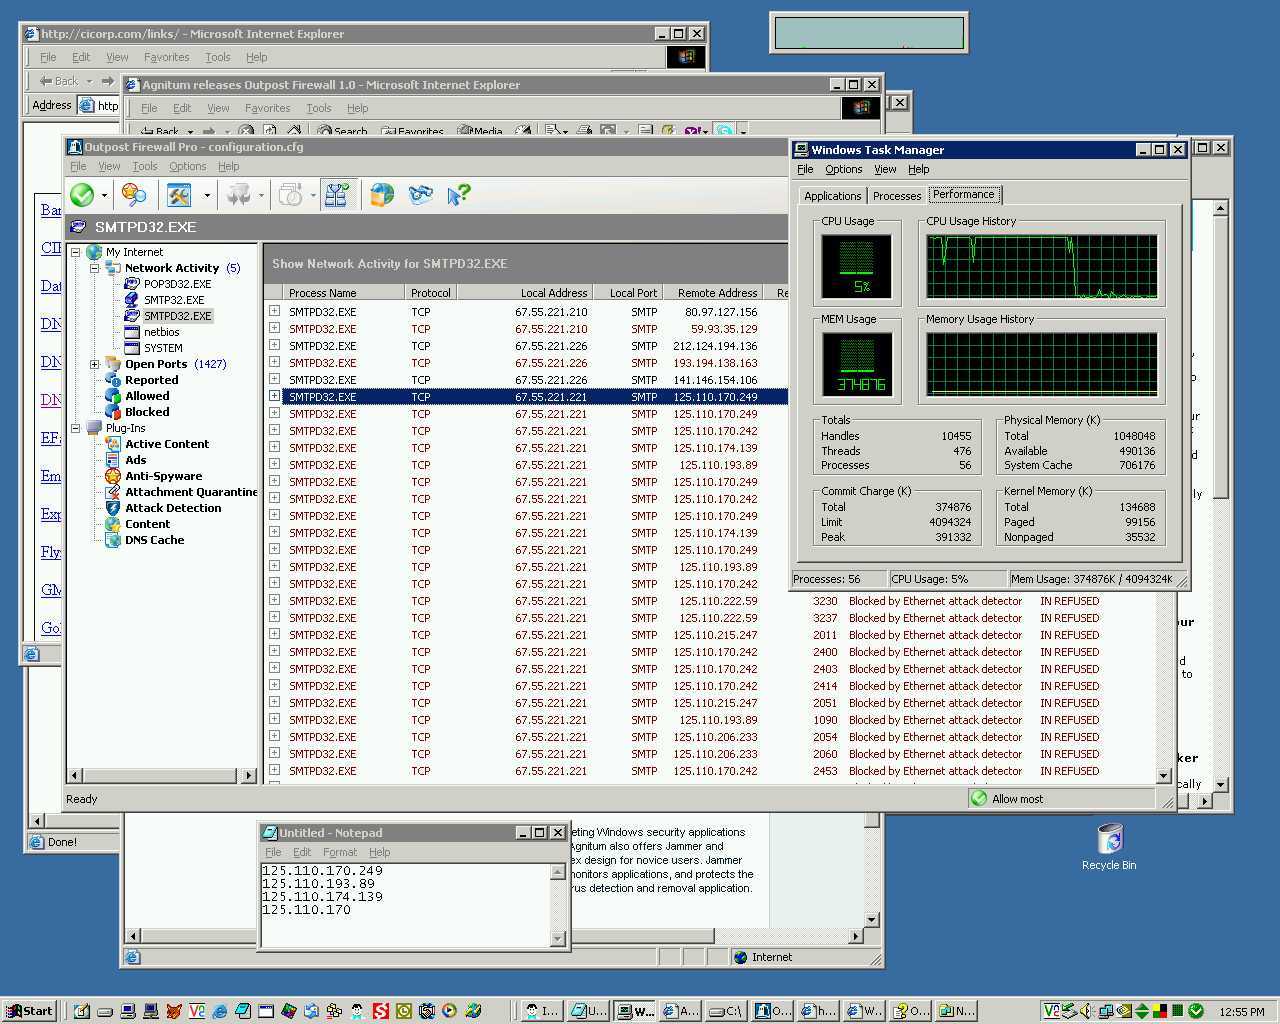Click the context help pointer icon
Viewport: 1280px width, 1024px height.
(x=458, y=195)
